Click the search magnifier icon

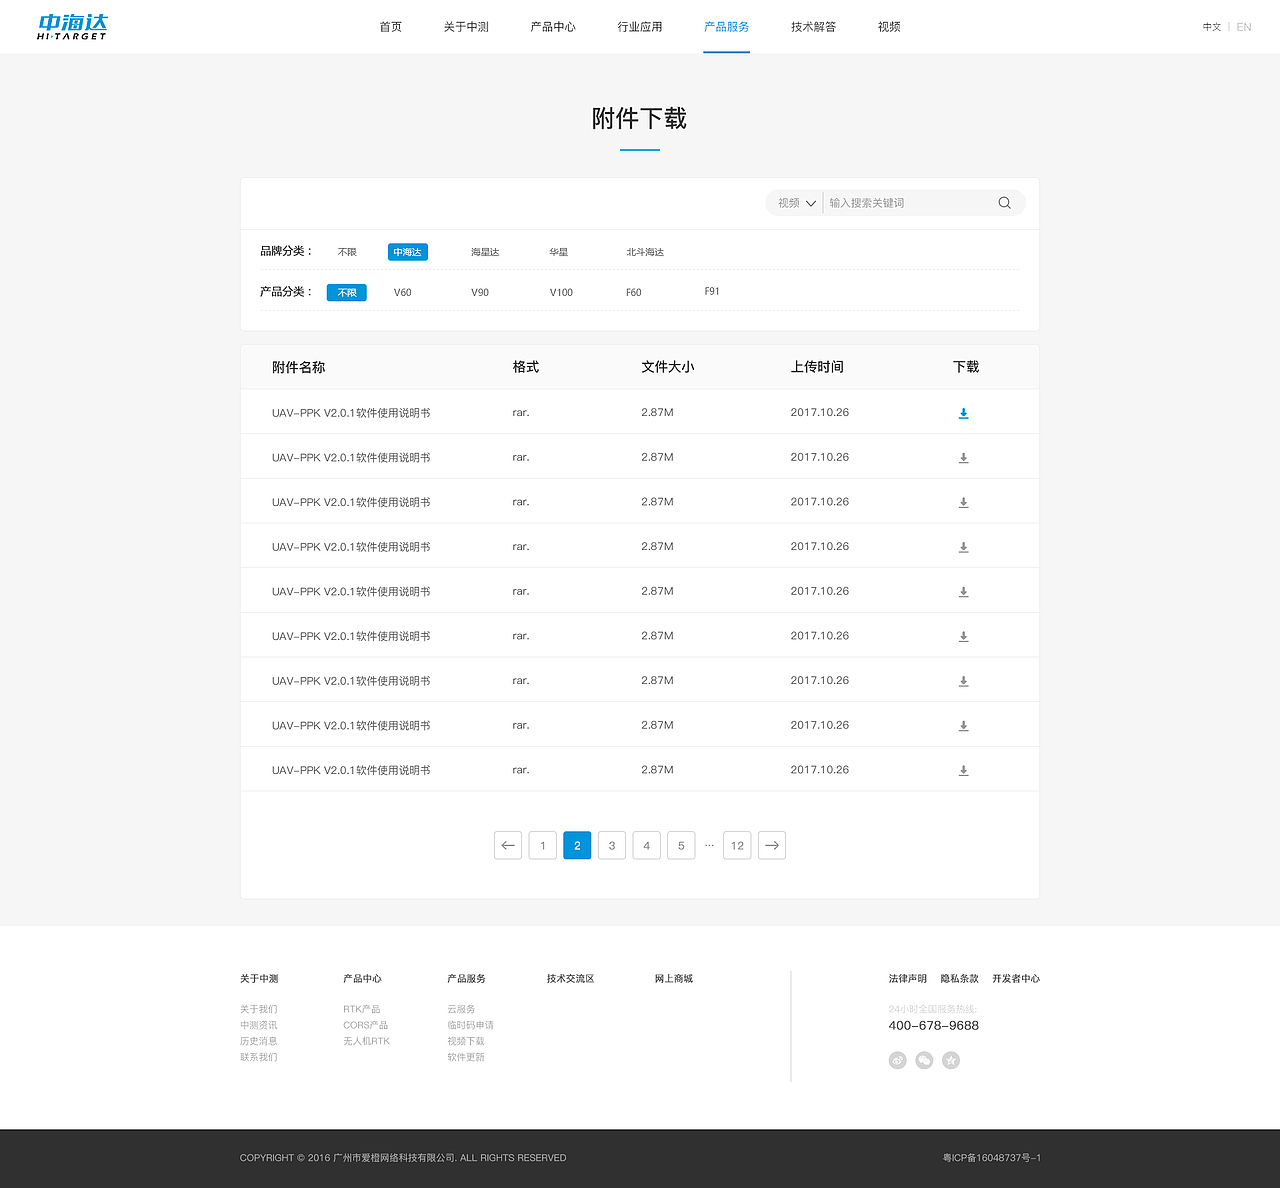[1004, 202]
